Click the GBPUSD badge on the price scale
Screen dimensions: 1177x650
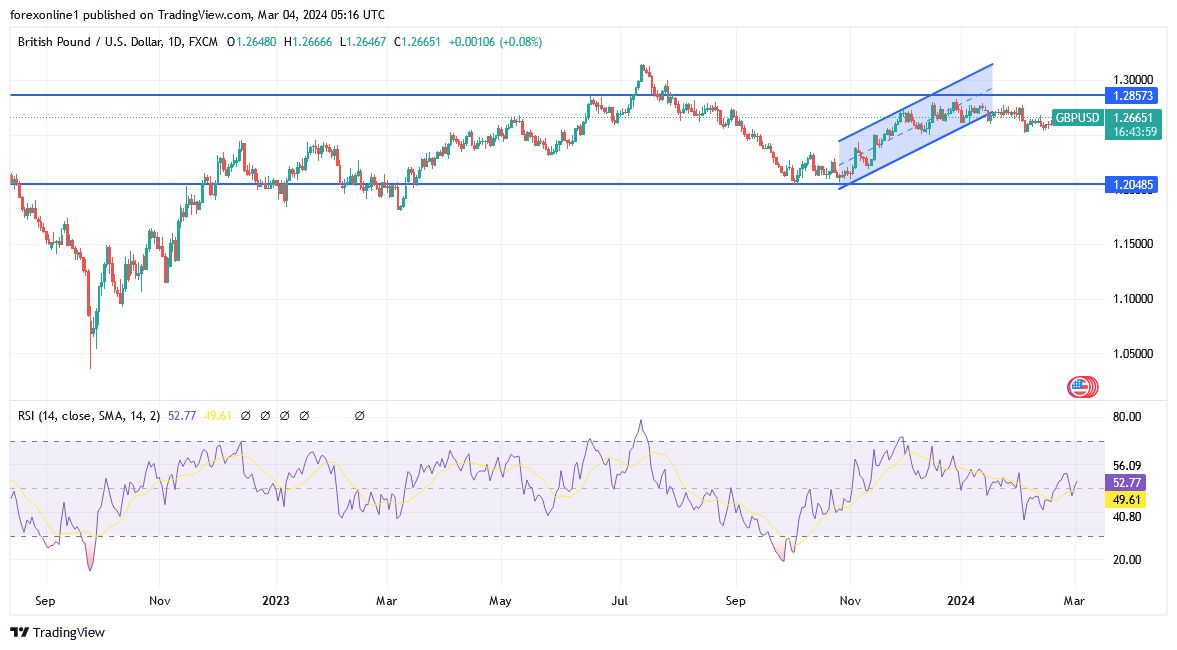tap(1076, 117)
